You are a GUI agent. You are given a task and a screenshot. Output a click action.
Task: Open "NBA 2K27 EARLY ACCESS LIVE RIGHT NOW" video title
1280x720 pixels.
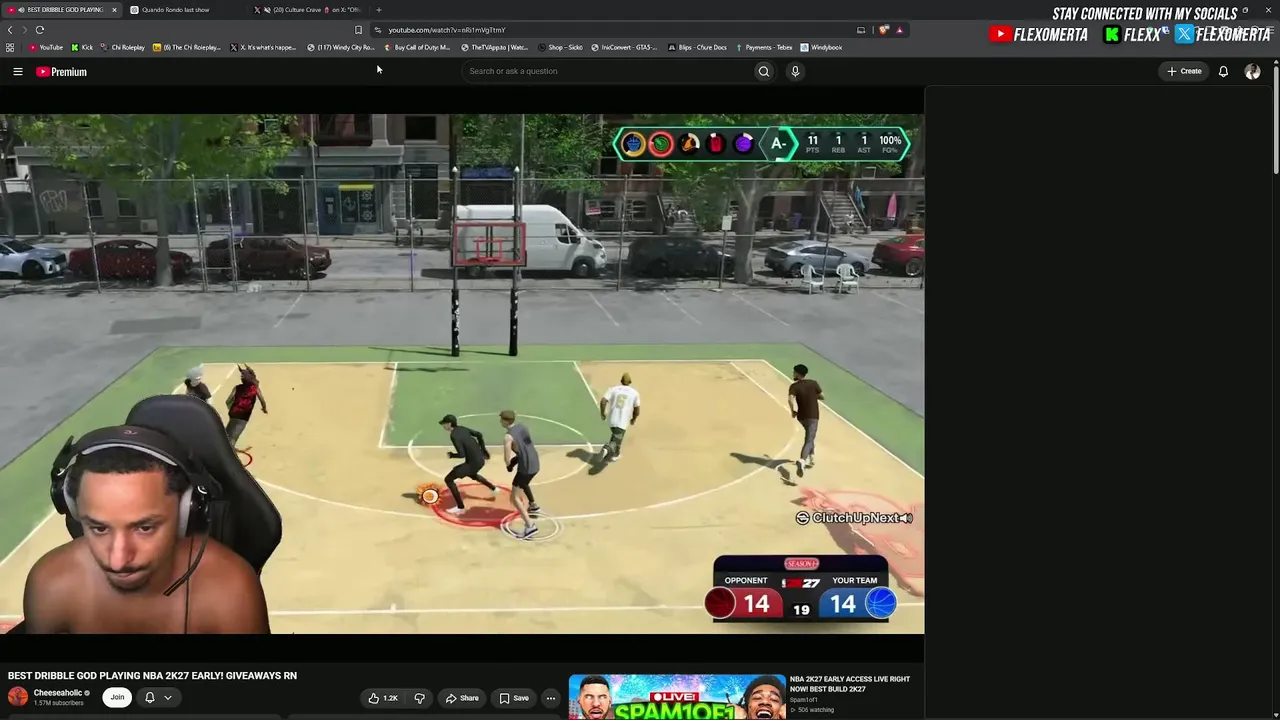coord(850,684)
